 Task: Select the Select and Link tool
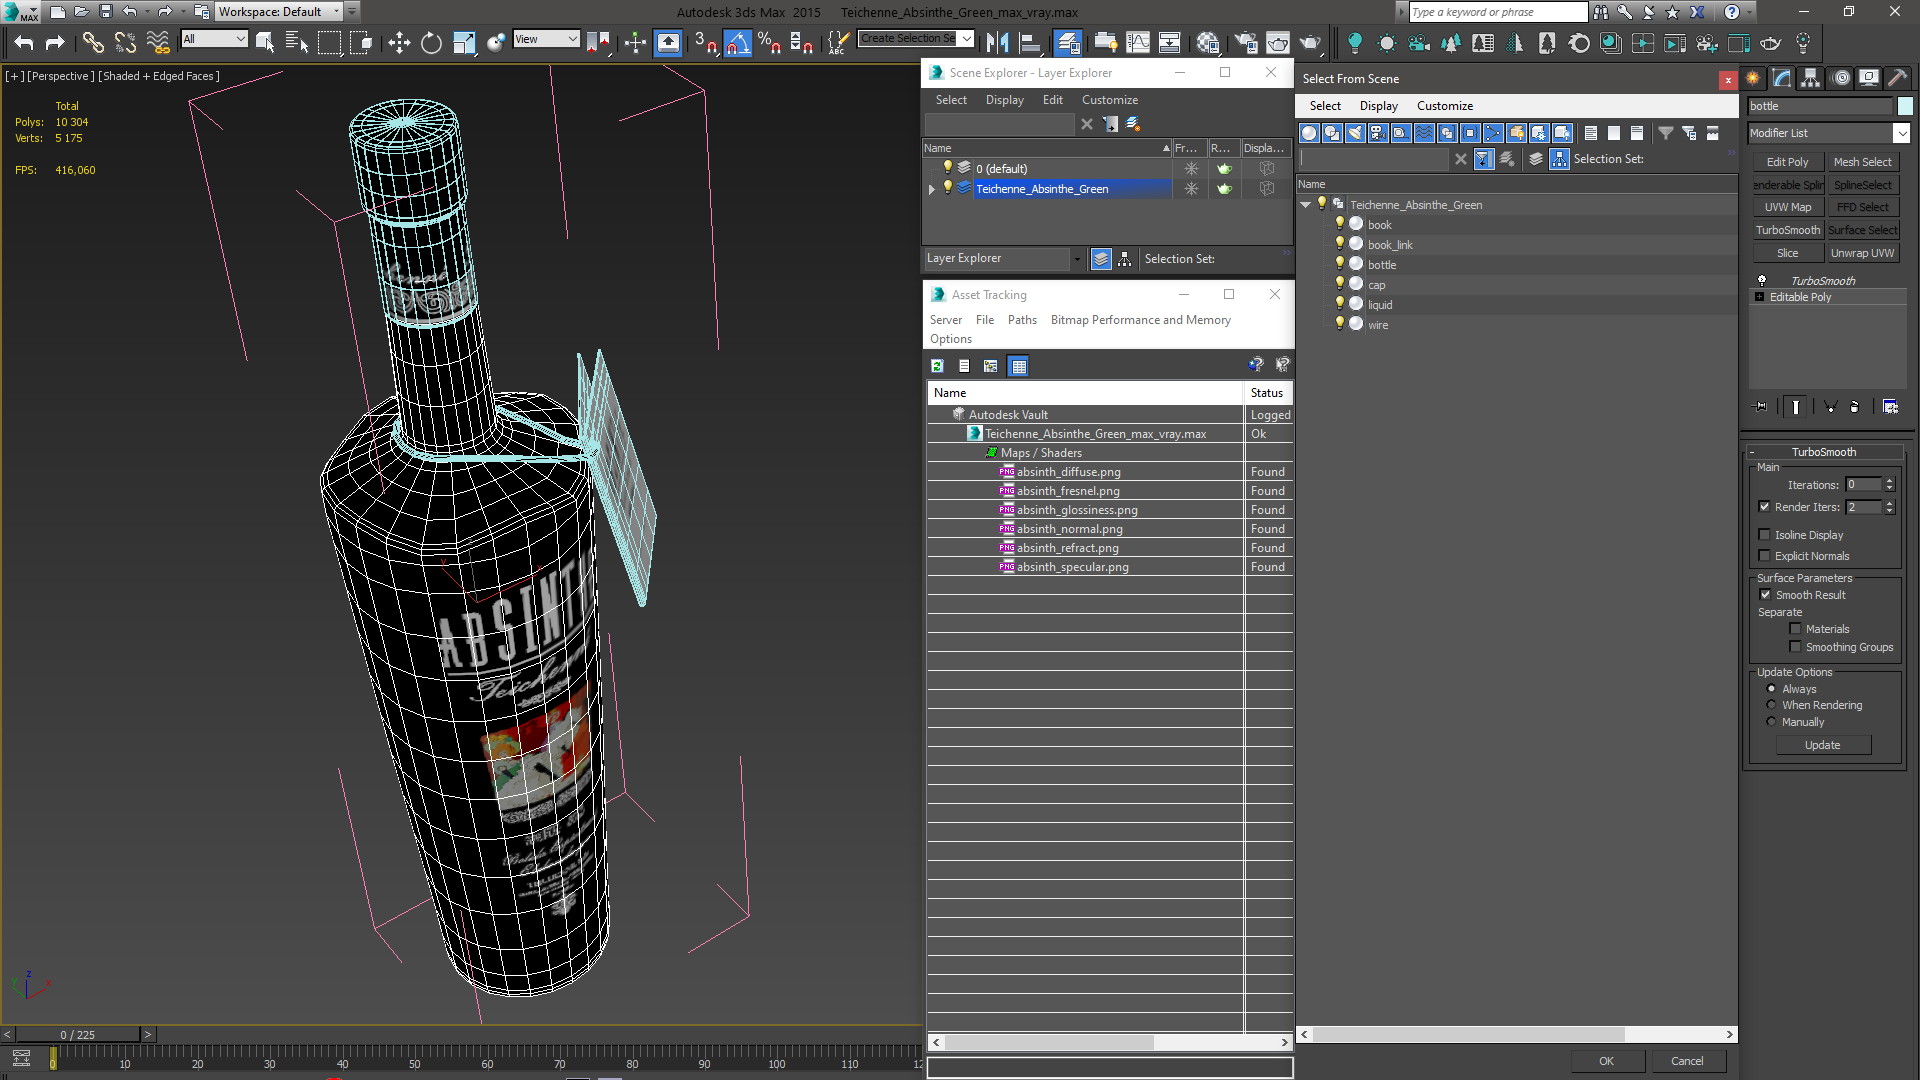[92, 42]
